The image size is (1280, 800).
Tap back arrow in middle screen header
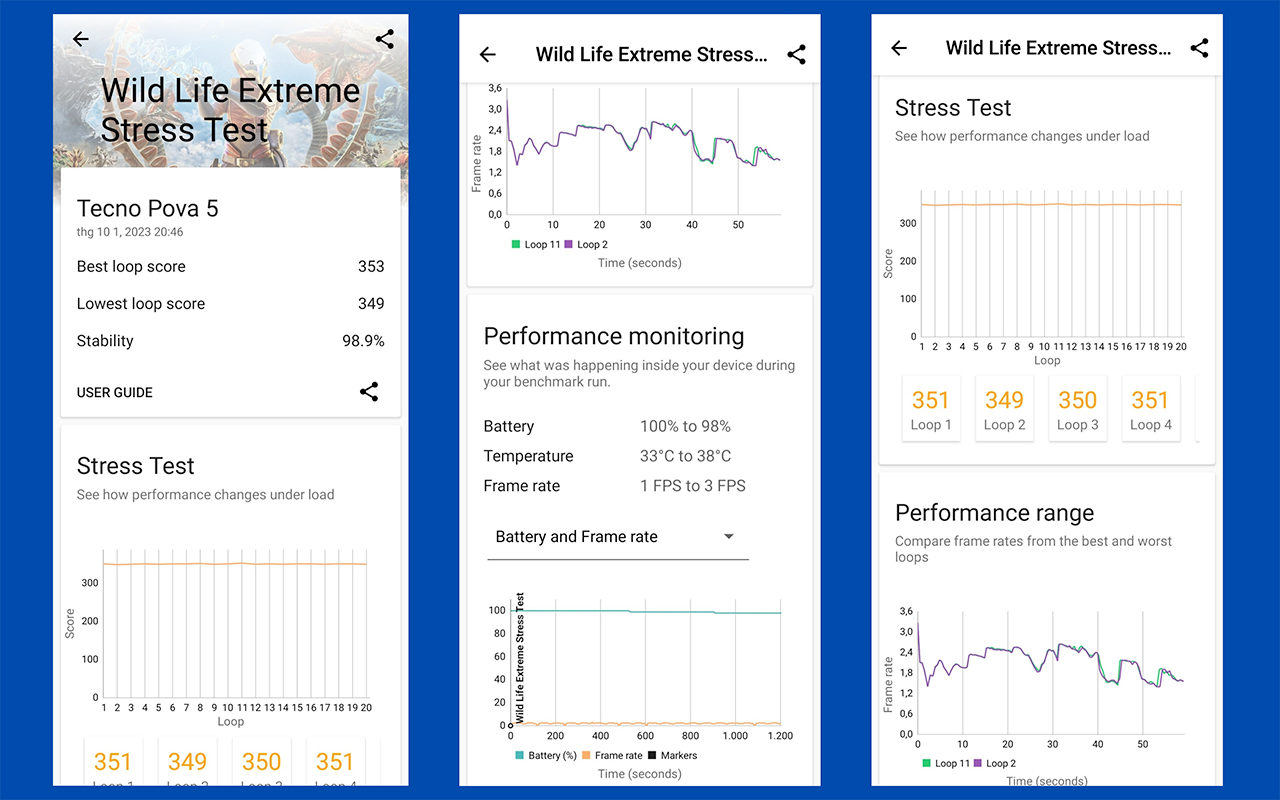point(487,55)
